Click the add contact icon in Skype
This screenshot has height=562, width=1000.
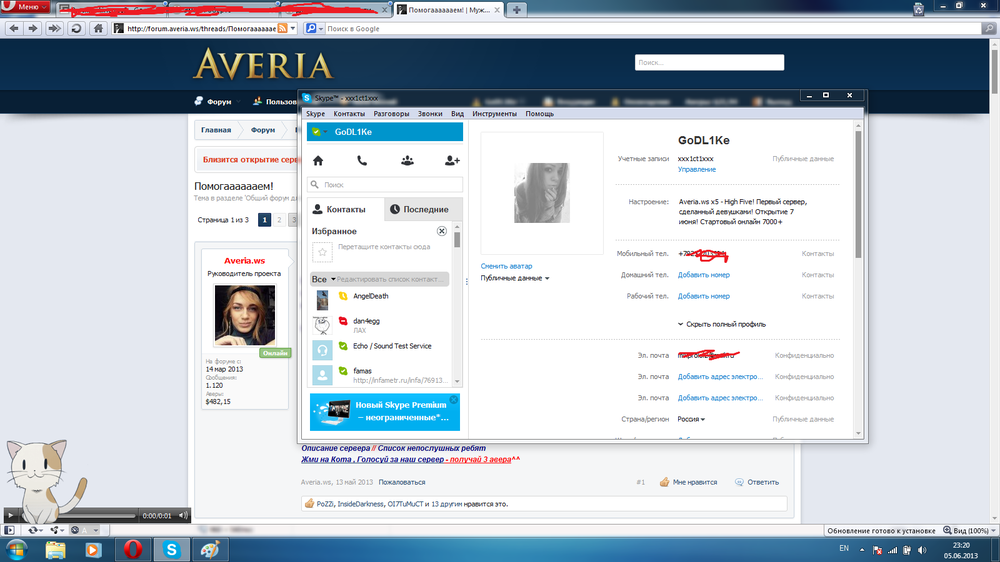(x=452, y=160)
